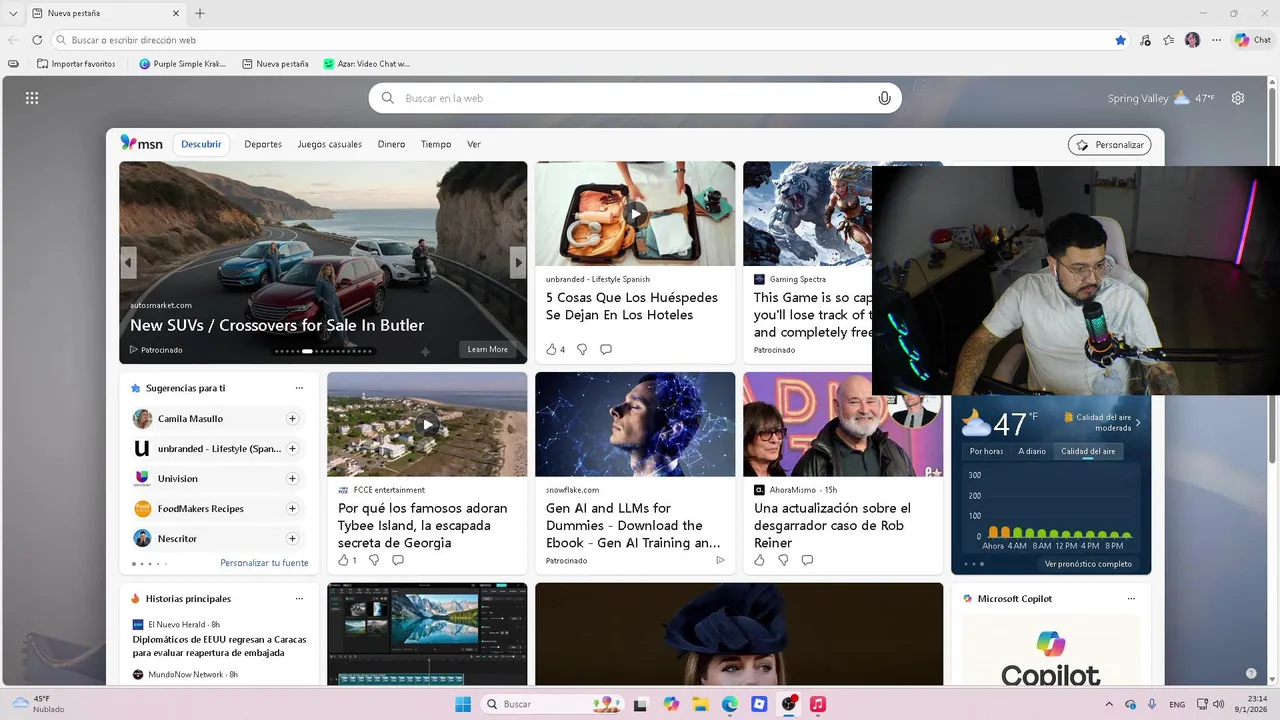Like the 5 Cosas hoteles article

pos(551,349)
